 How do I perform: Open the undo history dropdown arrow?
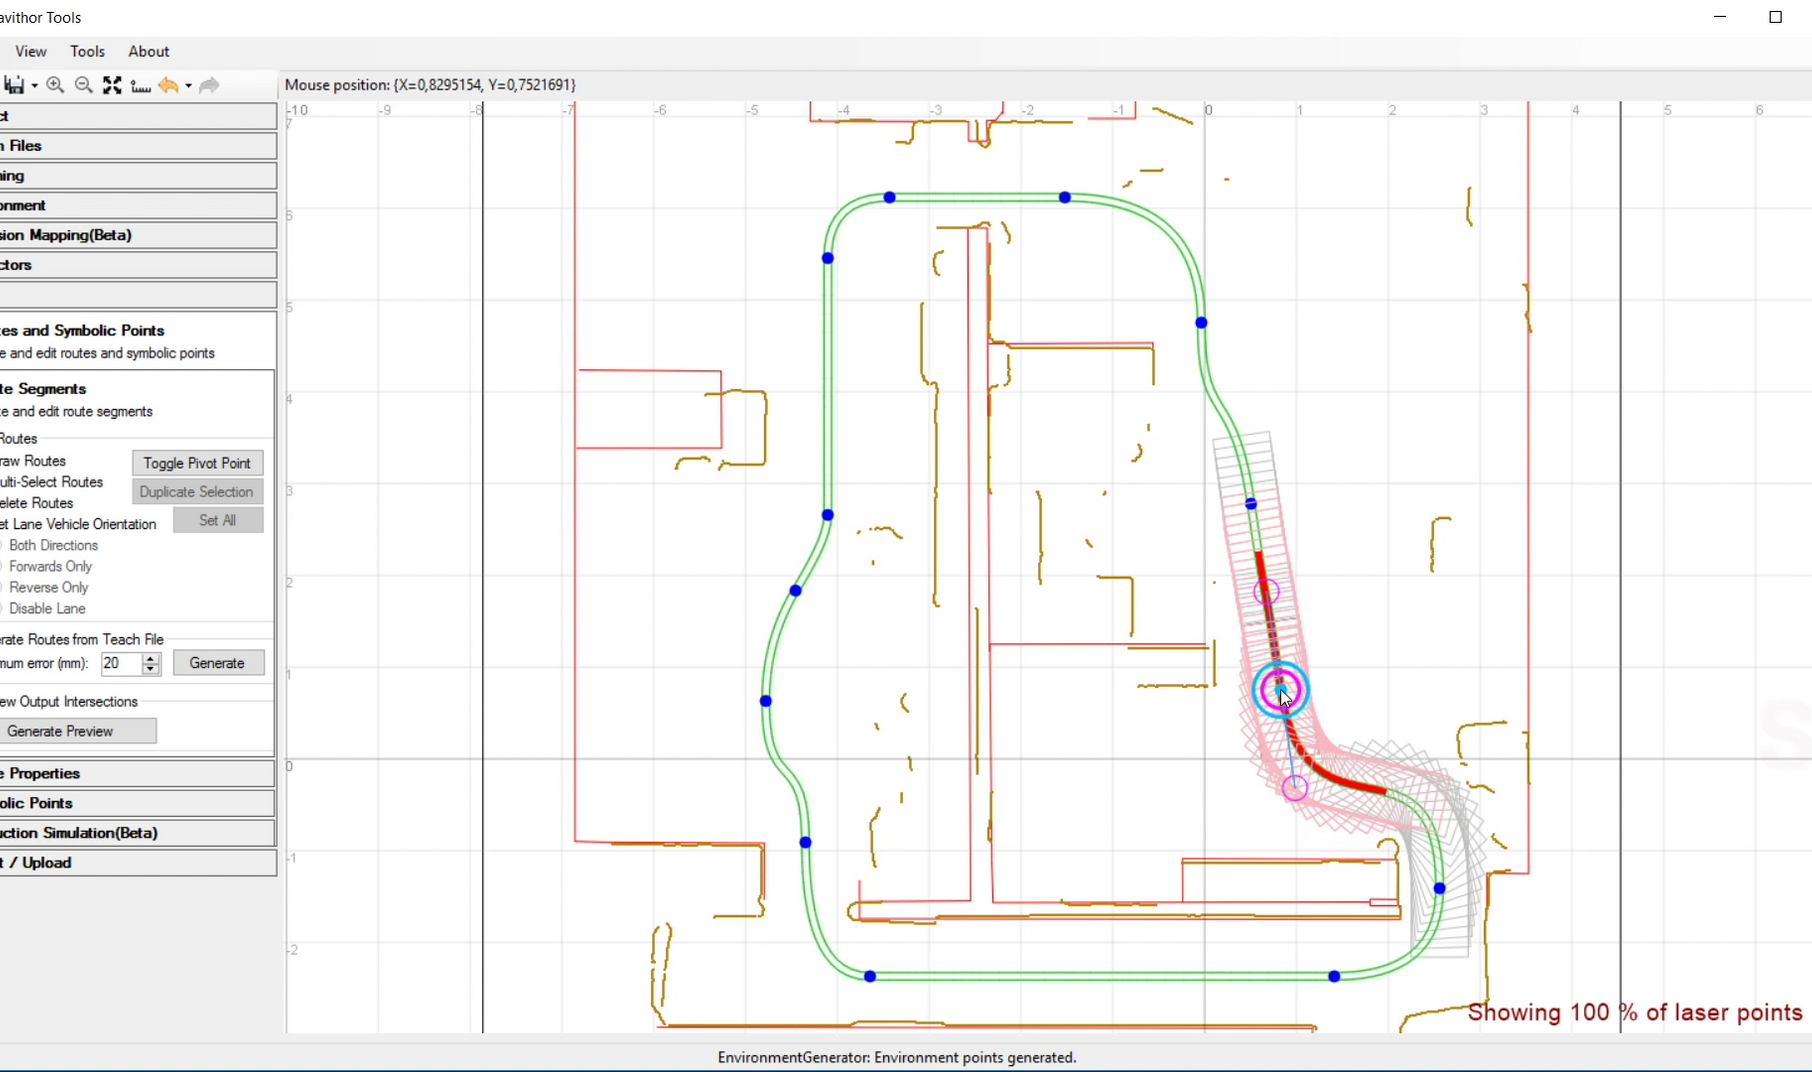188,86
